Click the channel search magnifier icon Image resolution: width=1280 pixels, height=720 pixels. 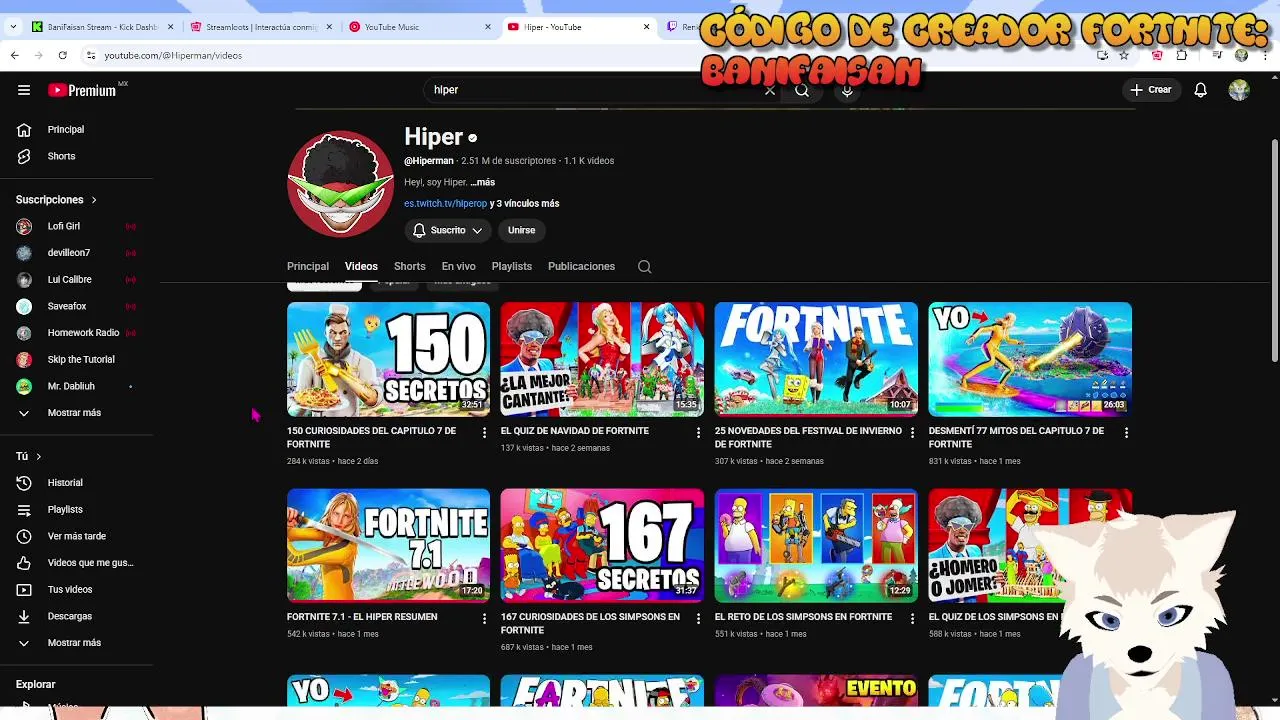pyautogui.click(x=645, y=266)
